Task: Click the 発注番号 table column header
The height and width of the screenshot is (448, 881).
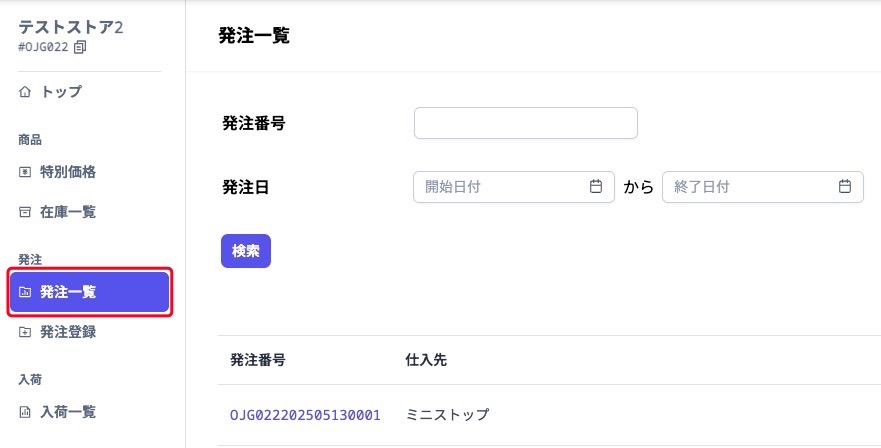Action: 257,360
